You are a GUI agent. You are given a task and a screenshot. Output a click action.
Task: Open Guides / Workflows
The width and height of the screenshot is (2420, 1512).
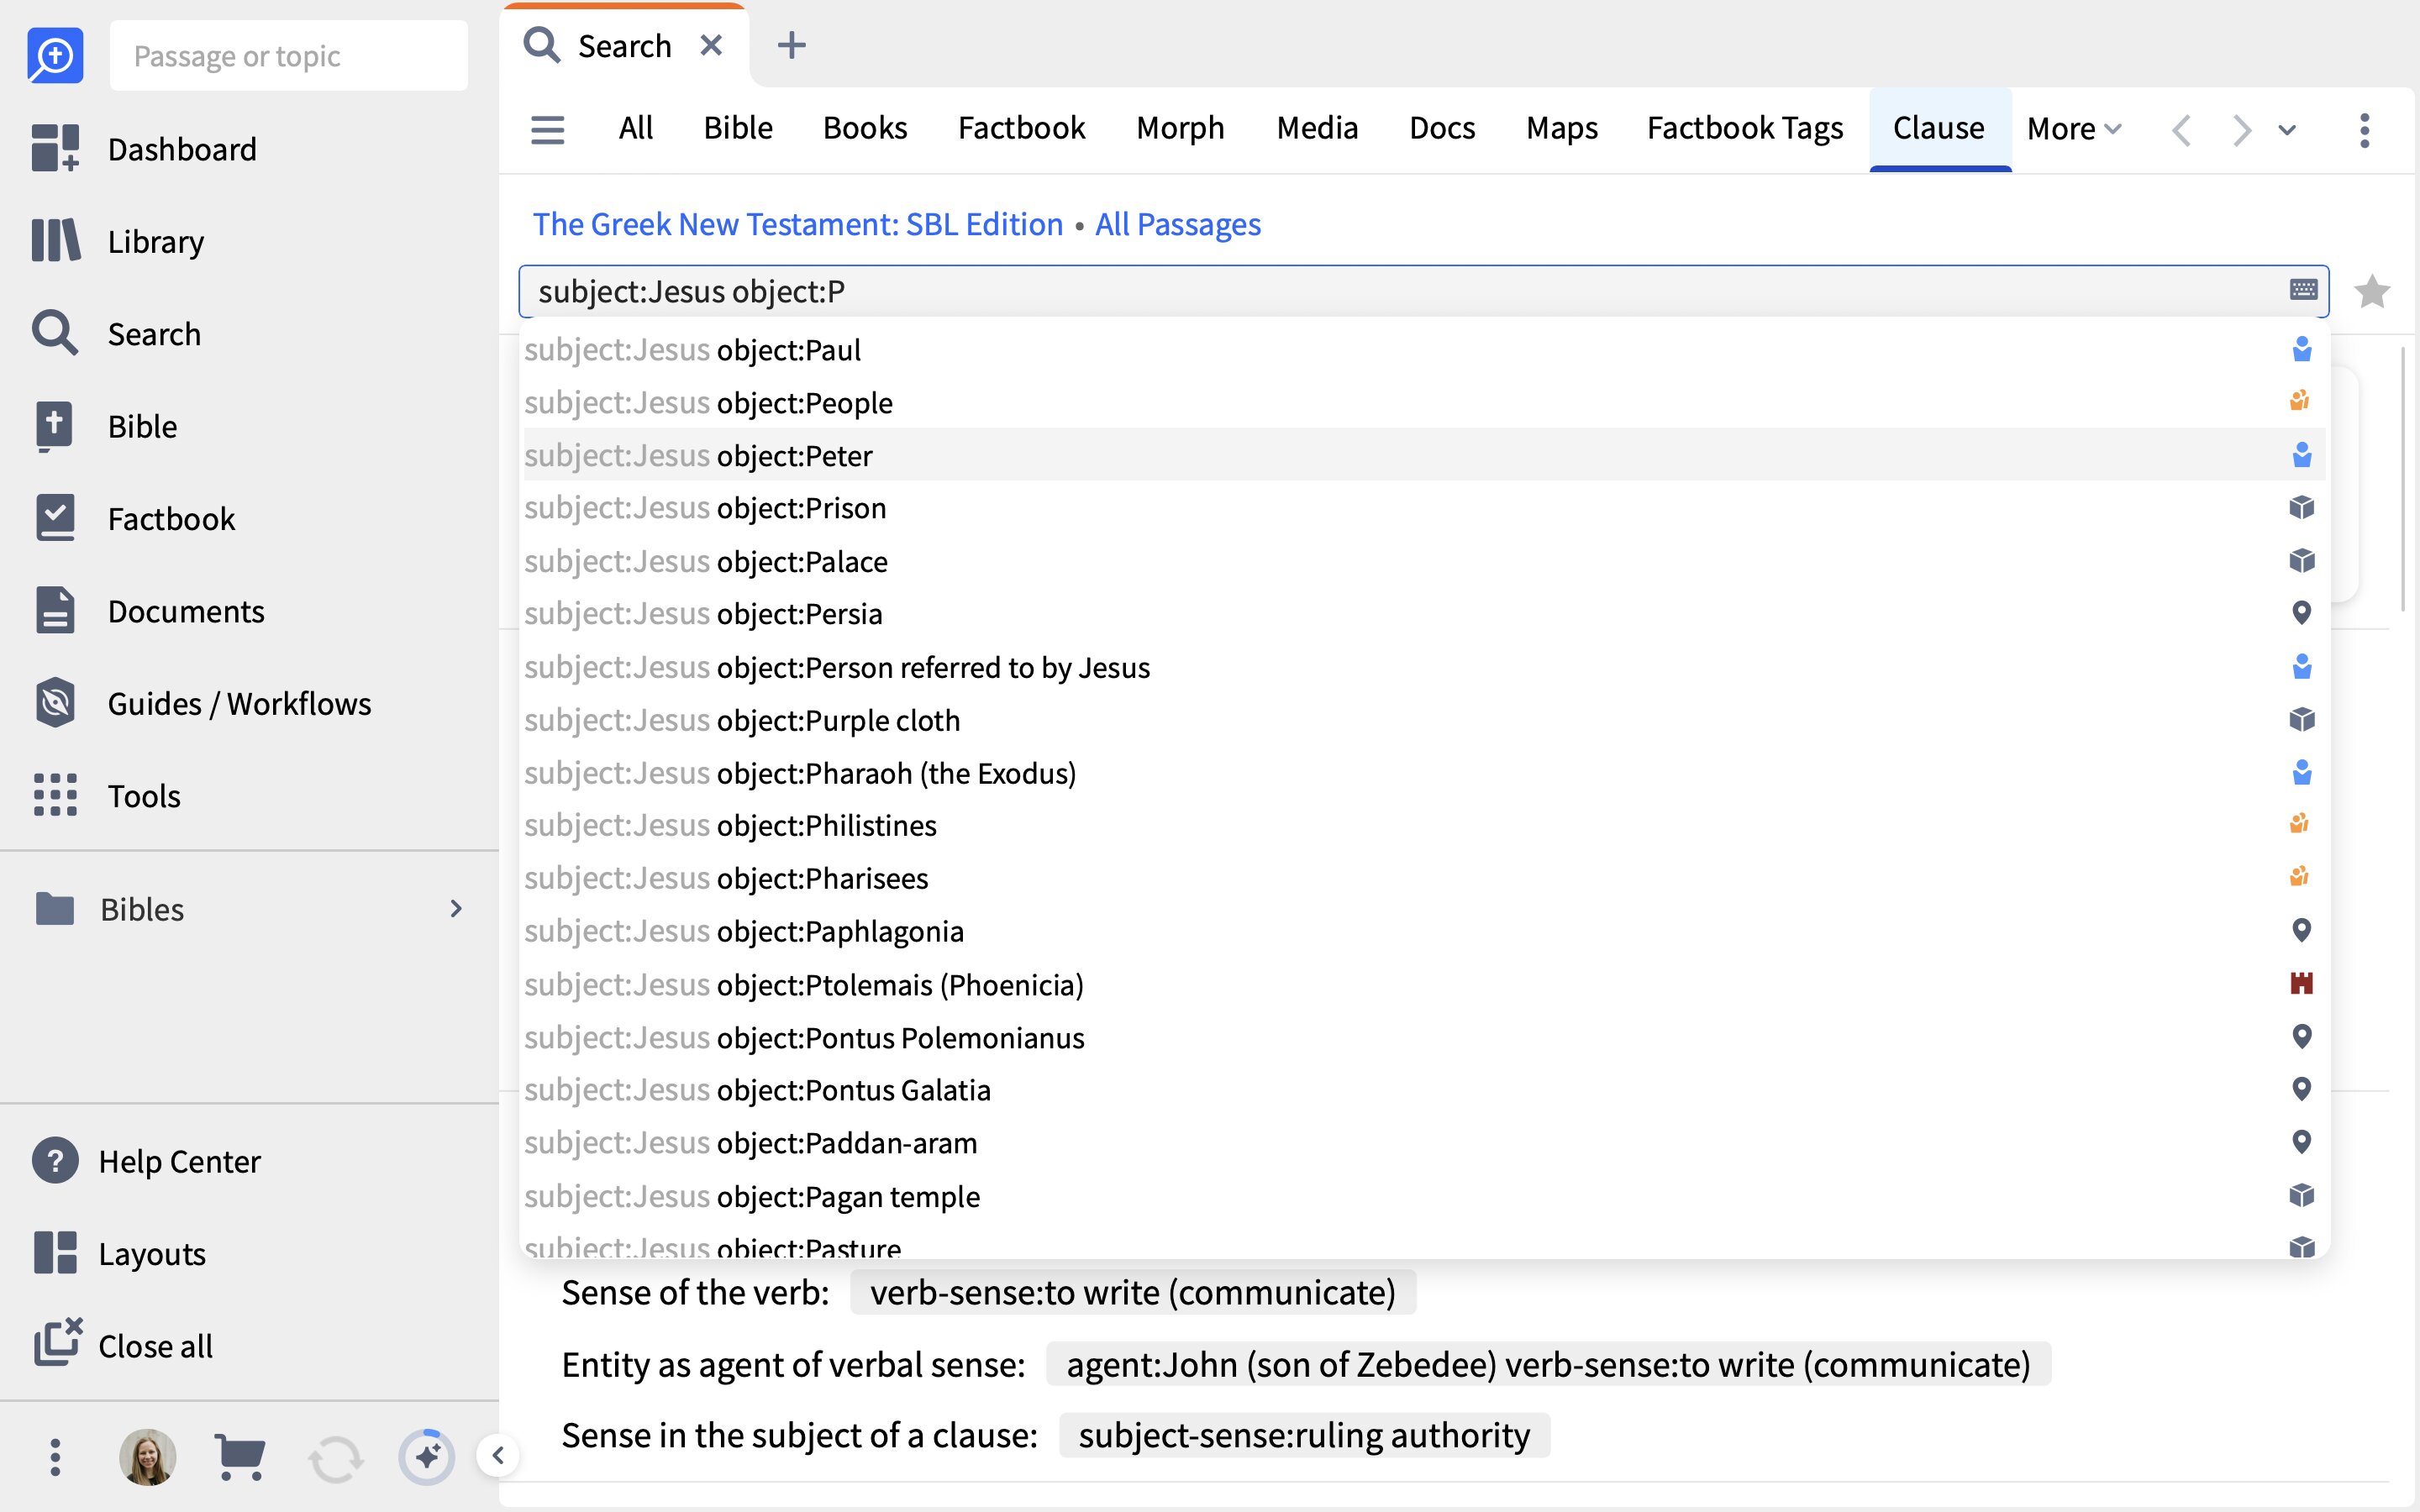point(201,703)
